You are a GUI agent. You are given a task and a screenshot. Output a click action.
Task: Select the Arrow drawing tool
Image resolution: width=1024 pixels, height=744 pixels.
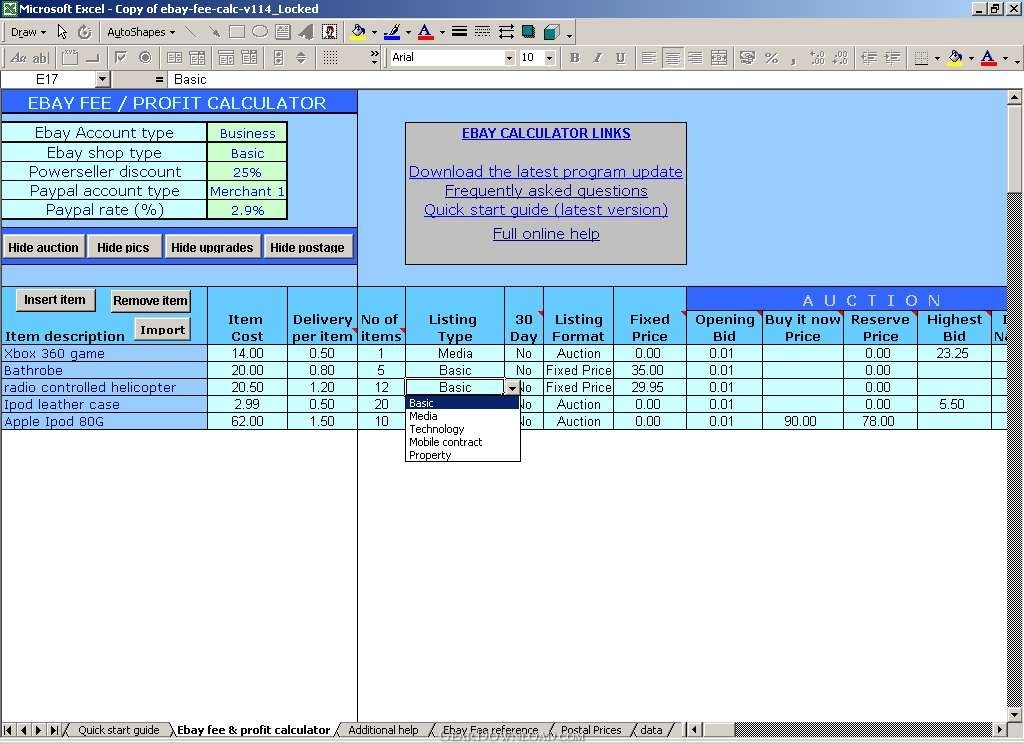pyautogui.click(x=214, y=32)
